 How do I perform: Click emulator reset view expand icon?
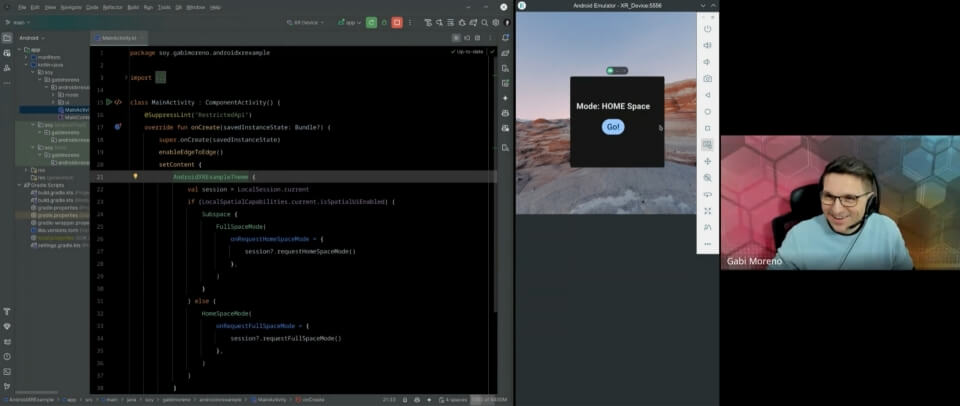pos(707,211)
